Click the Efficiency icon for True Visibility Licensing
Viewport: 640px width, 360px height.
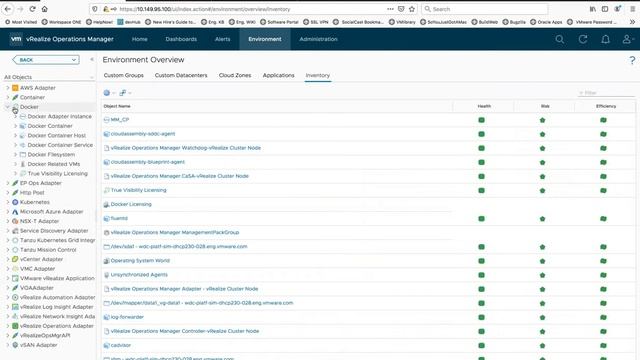click(x=603, y=191)
